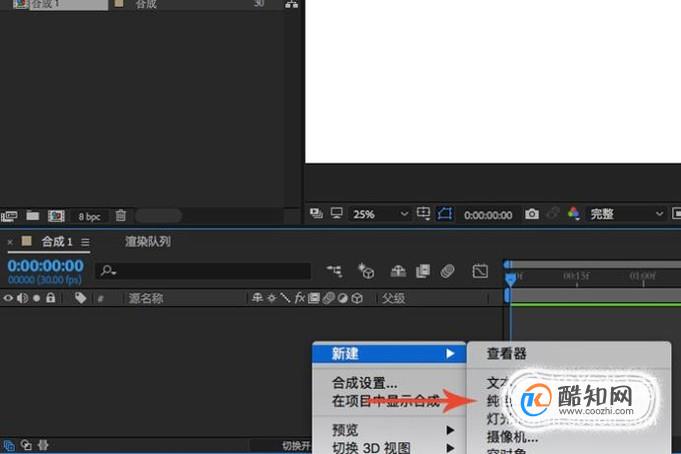Open the 8 bpc color depth setting

(x=89, y=217)
